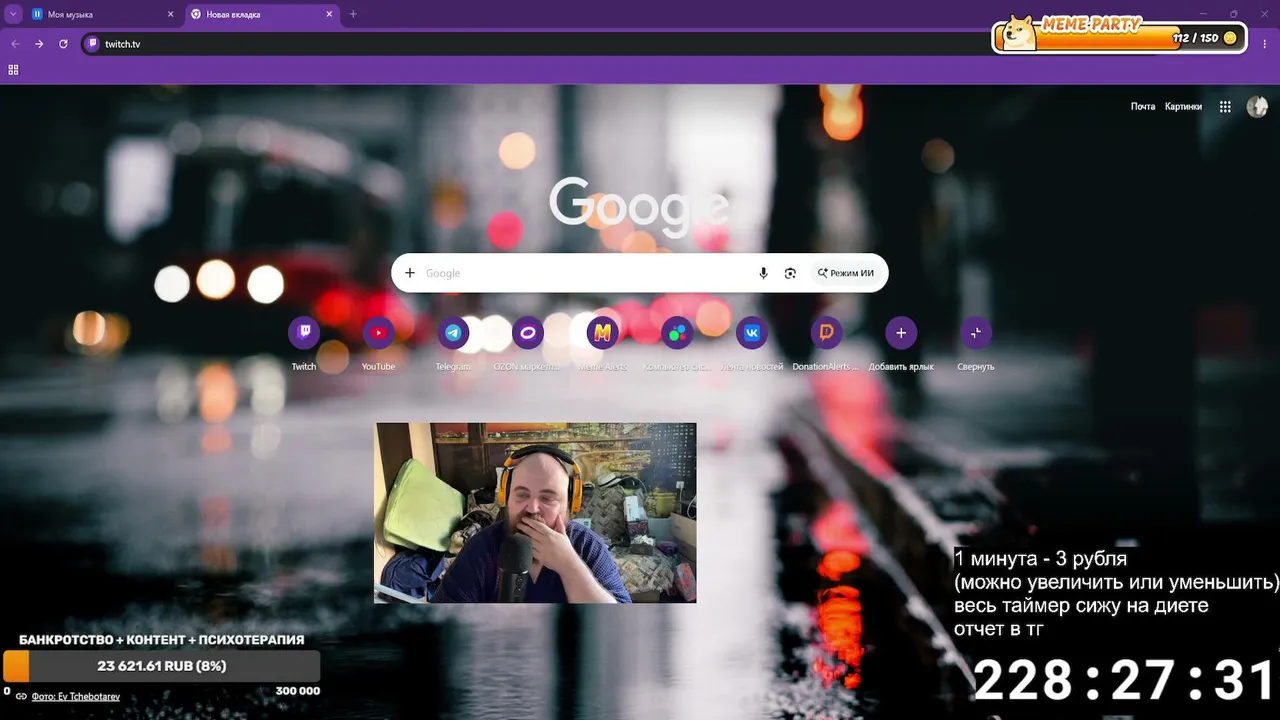The height and width of the screenshot is (720, 1280).
Task: Start voice search with the microphone icon
Action: pyautogui.click(x=763, y=273)
